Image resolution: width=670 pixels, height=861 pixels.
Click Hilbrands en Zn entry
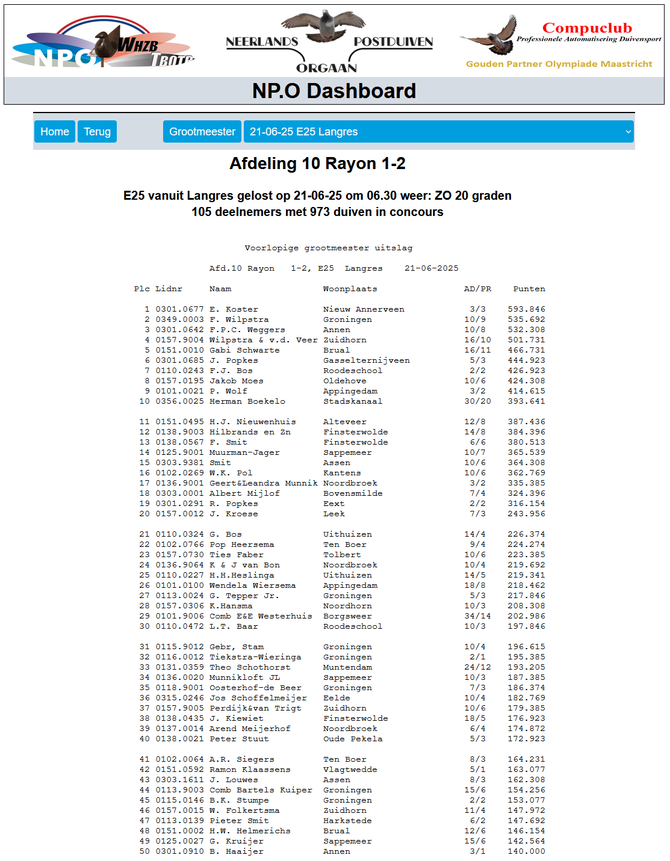click(250, 432)
